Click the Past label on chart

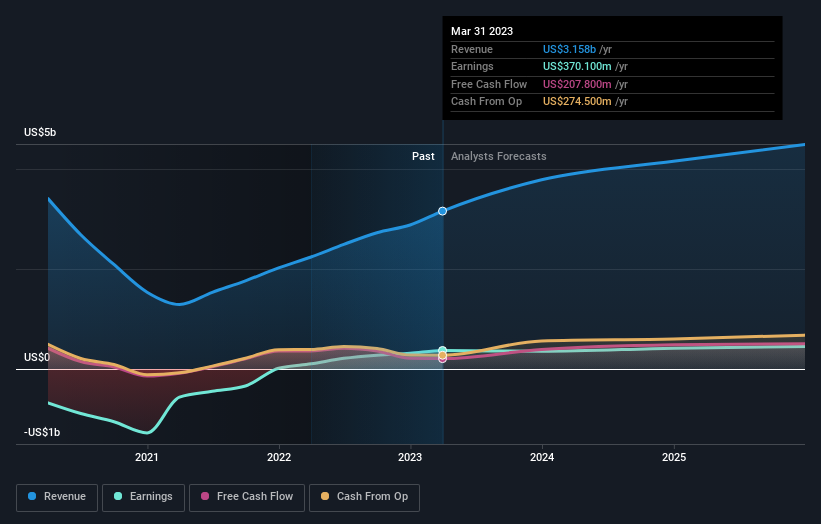point(423,156)
